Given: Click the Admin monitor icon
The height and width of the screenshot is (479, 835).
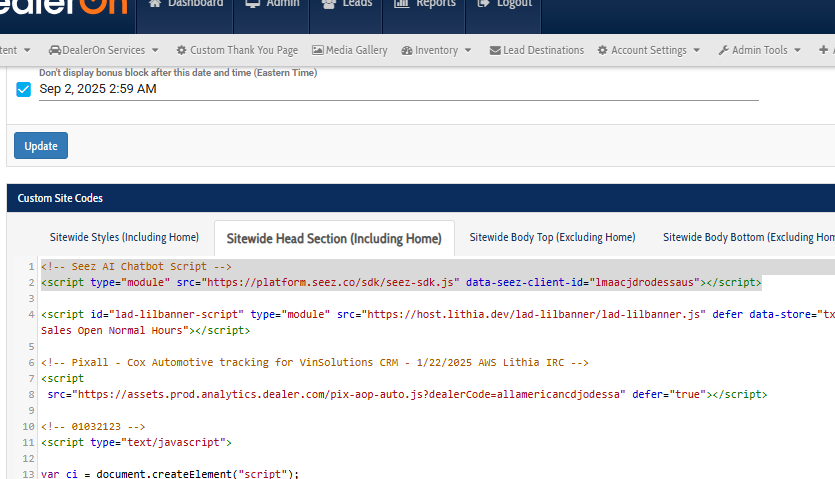Looking at the screenshot, I should (x=252, y=4).
